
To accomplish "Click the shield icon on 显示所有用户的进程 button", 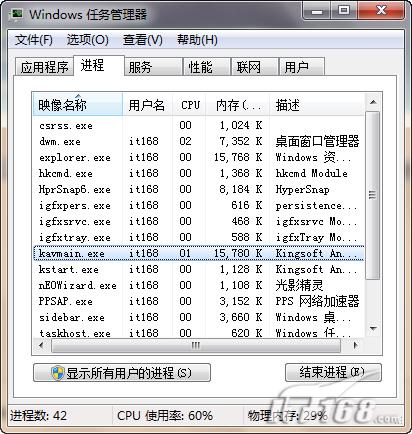I will (58, 373).
